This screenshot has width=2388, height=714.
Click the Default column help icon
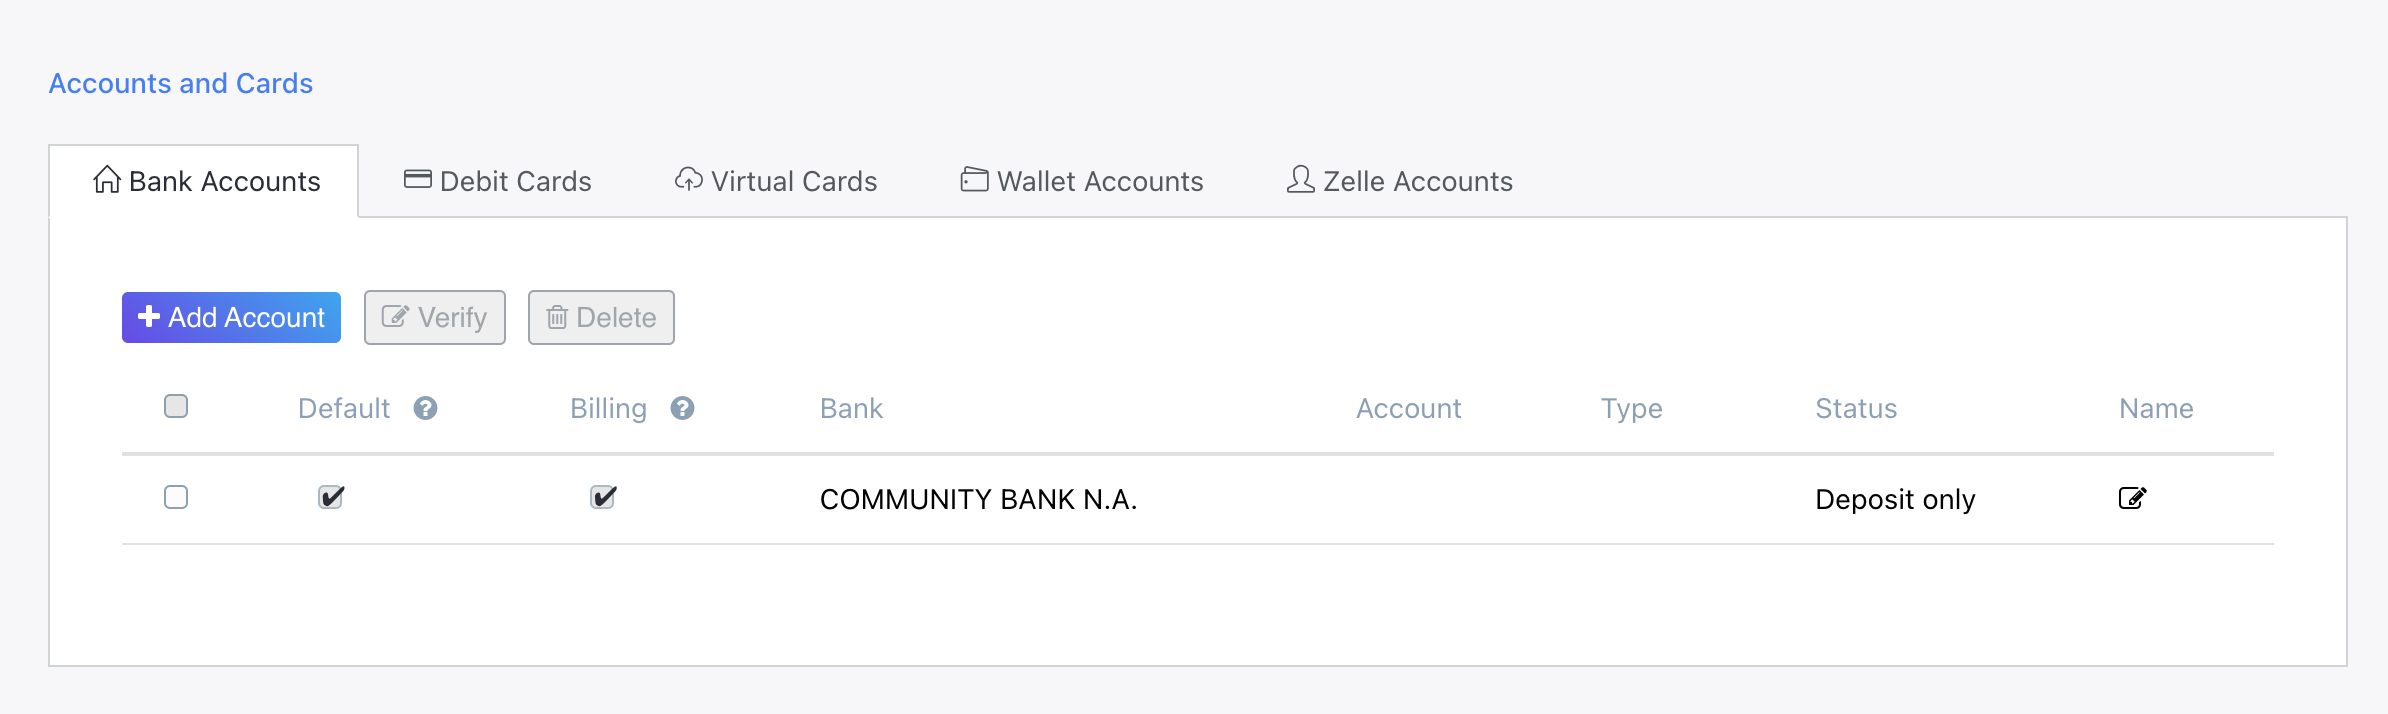click(x=425, y=408)
